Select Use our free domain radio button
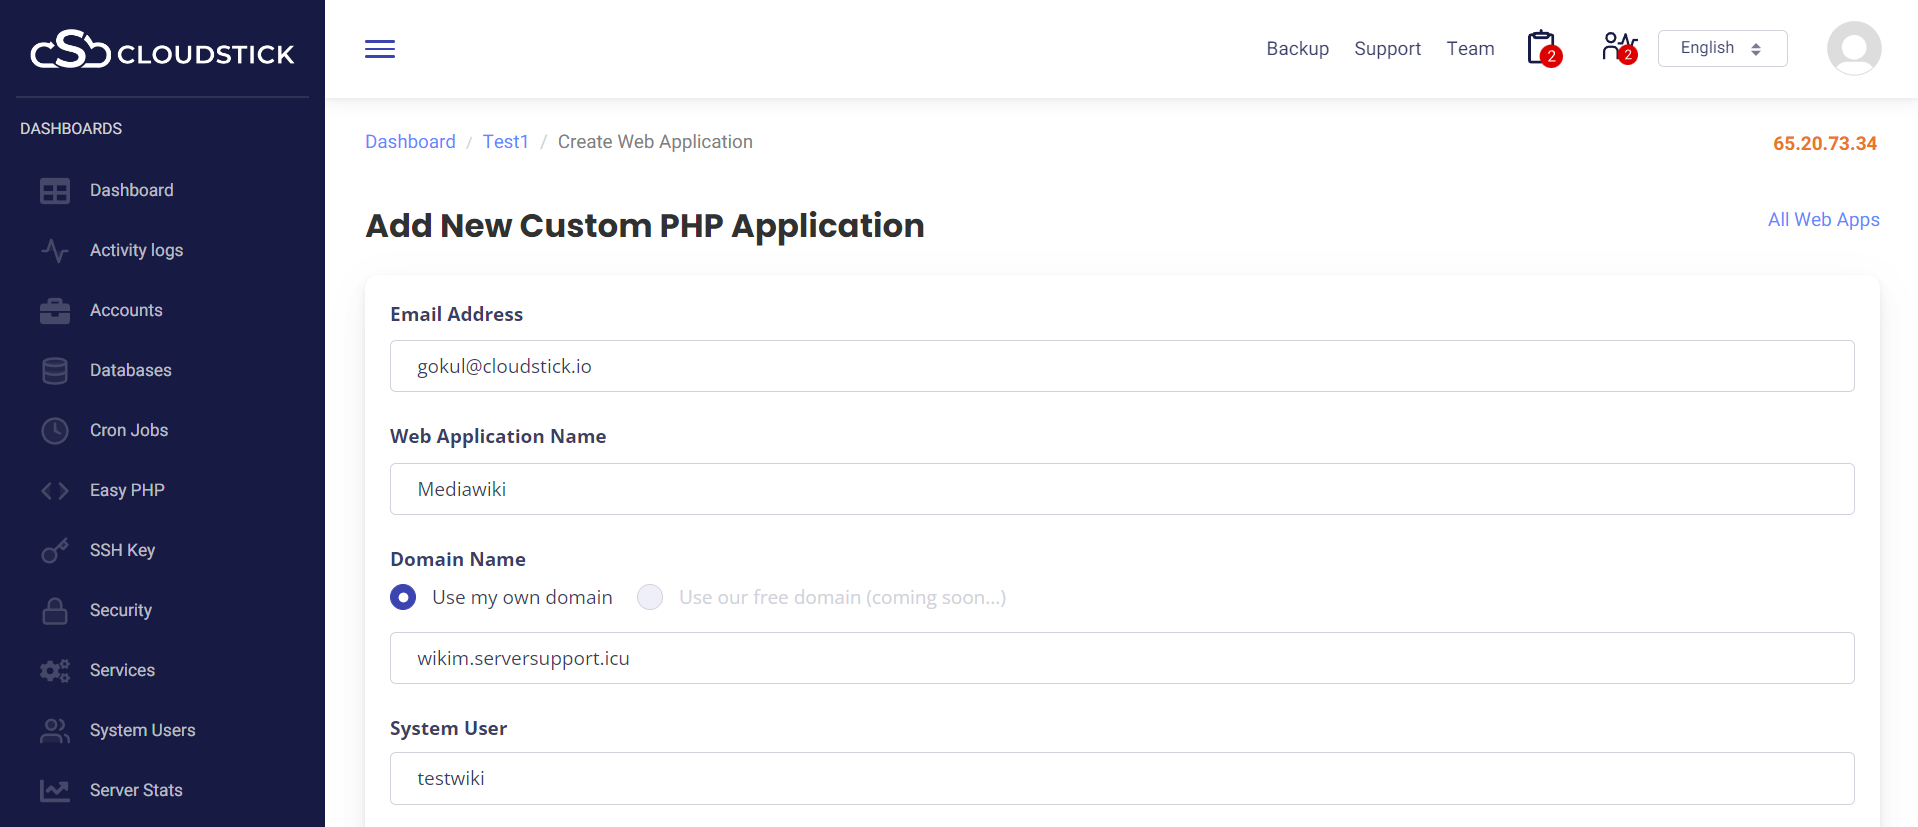The height and width of the screenshot is (827, 1918). pos(650,597)
